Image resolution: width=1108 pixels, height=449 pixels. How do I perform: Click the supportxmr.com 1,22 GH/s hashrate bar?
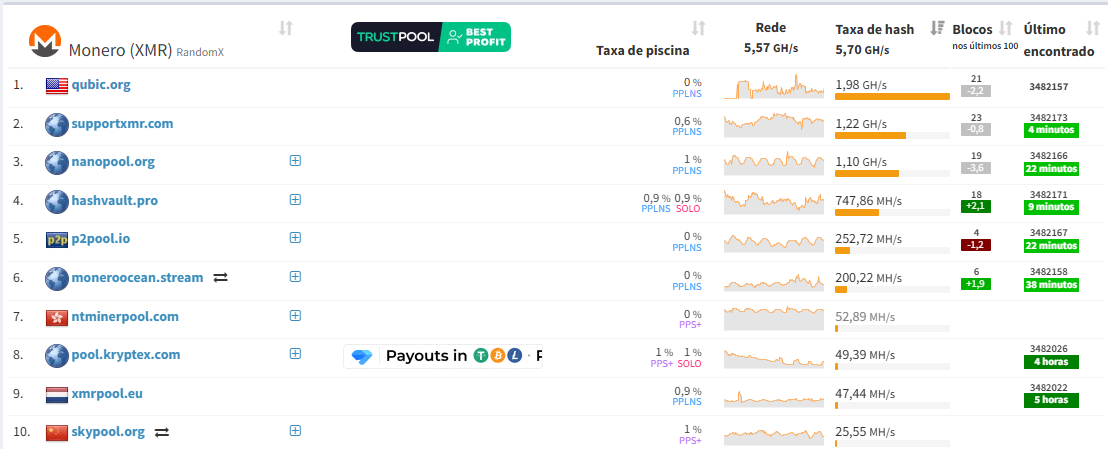[892, 135]
